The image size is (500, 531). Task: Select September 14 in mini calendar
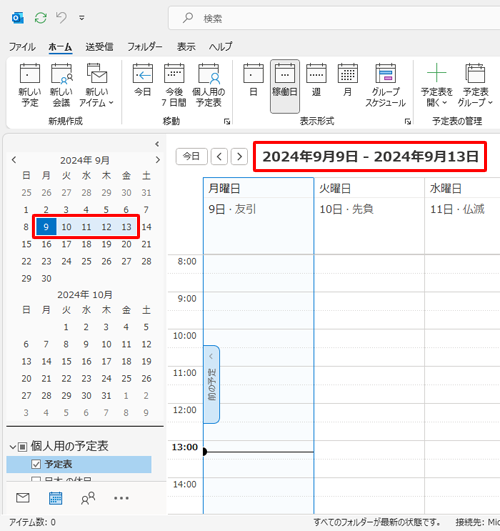pyautogui.click(x=146, y=227)
